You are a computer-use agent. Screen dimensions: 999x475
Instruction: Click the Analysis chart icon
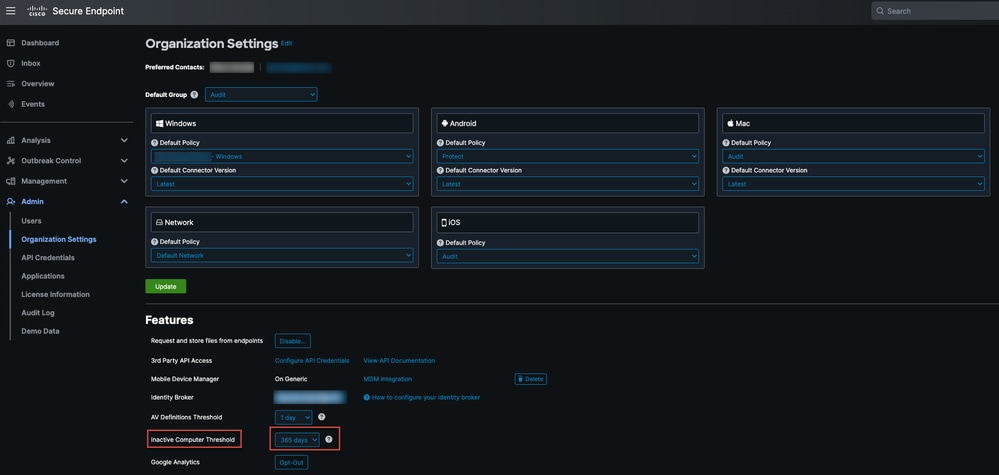coord(10,141)
